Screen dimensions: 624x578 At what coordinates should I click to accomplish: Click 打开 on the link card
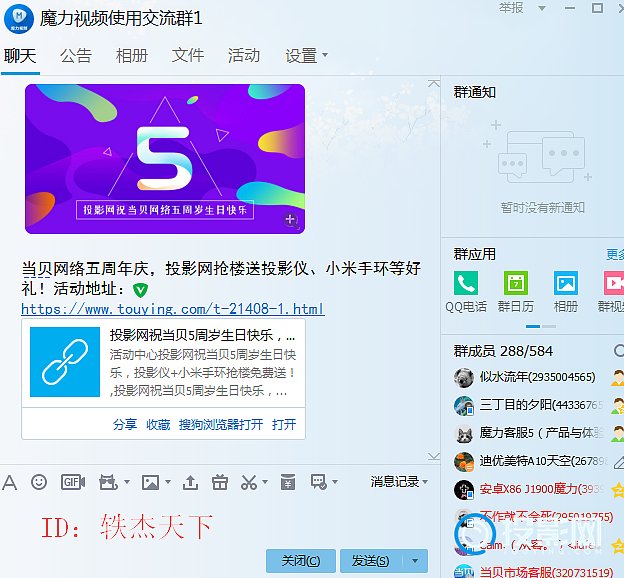[284, 425]
